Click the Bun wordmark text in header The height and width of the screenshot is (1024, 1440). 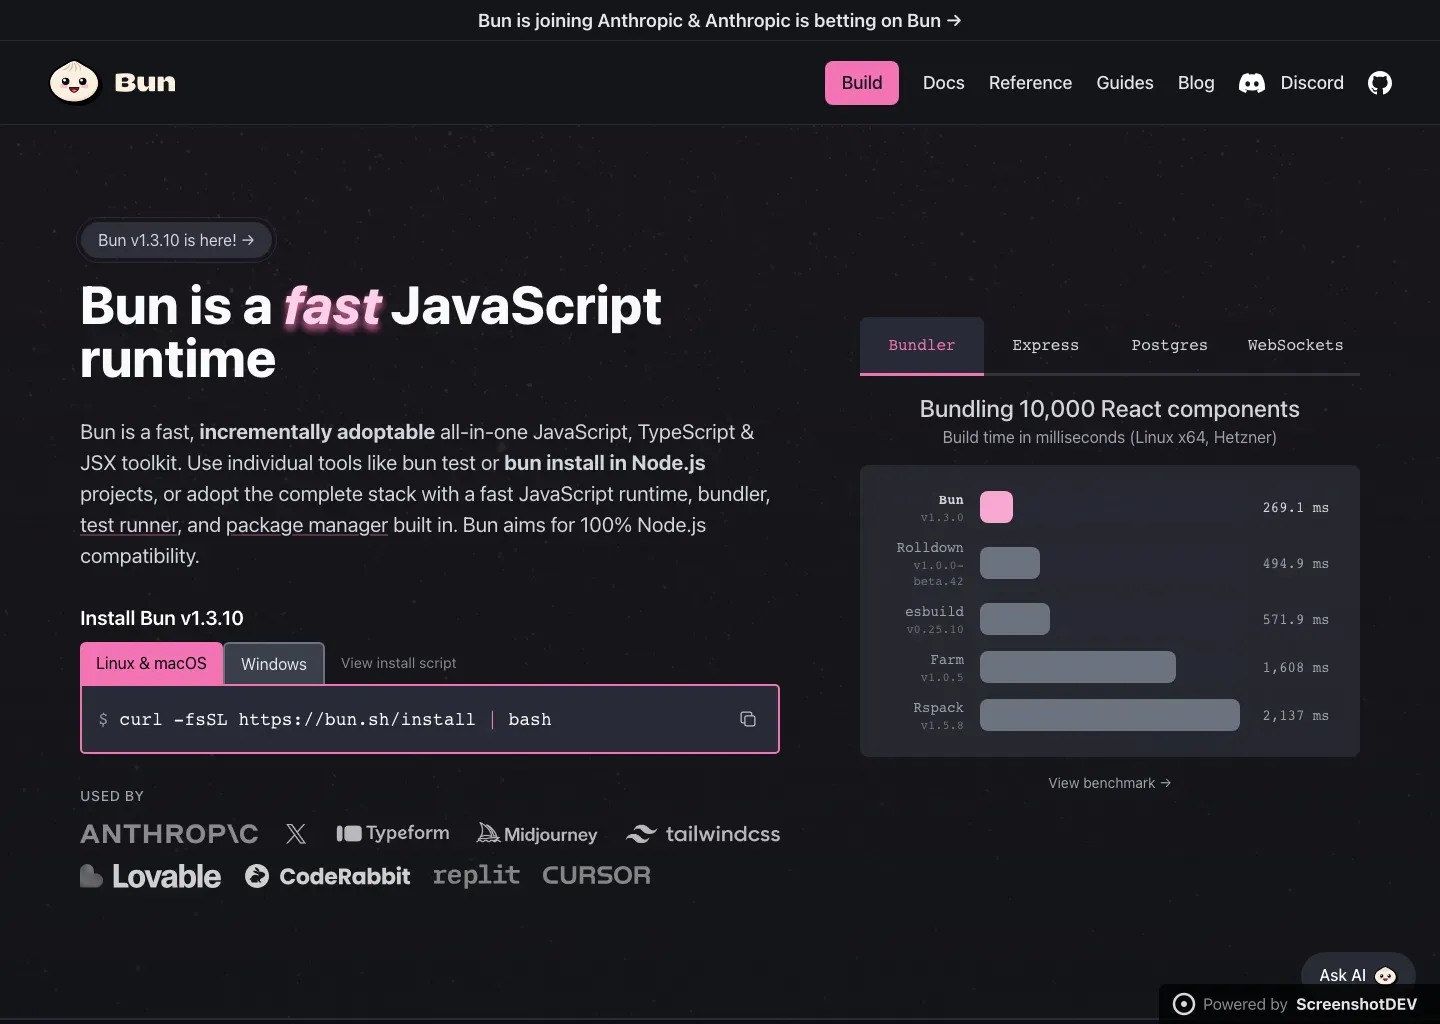point(145,82)
